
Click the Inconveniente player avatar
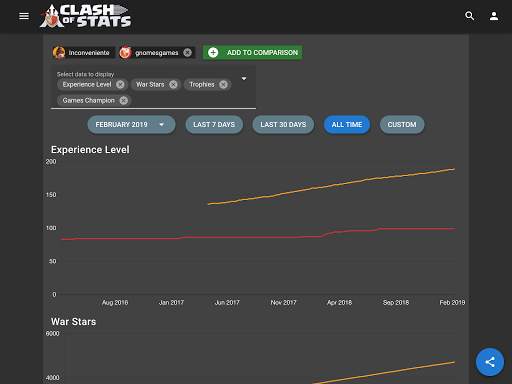(x=59, y=53)
